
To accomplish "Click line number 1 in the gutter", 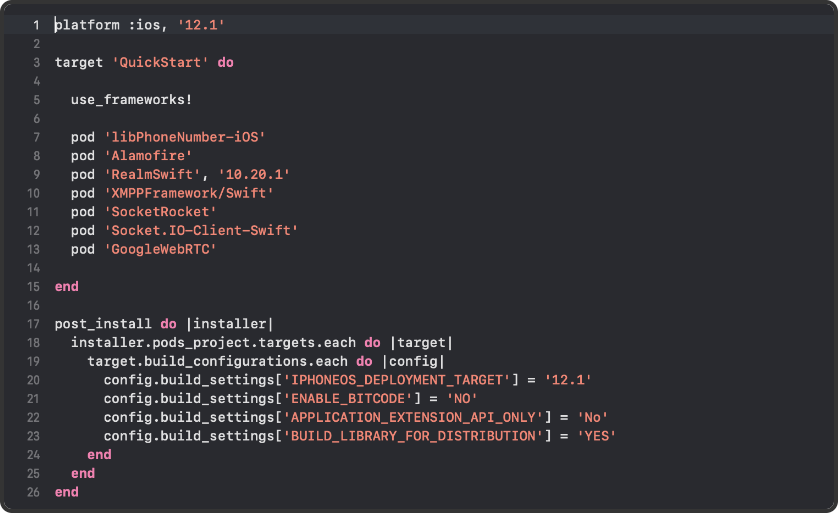I will (x=36, y=24).
